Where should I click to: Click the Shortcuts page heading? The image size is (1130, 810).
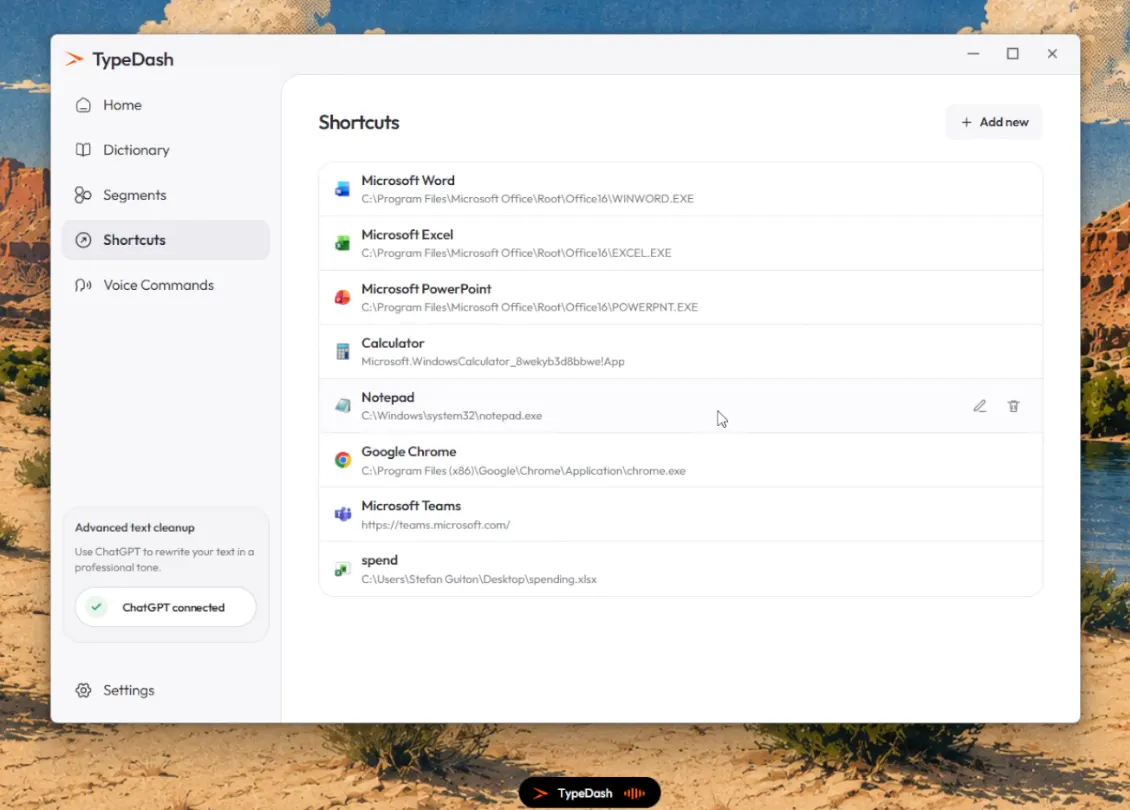[359, 123]
